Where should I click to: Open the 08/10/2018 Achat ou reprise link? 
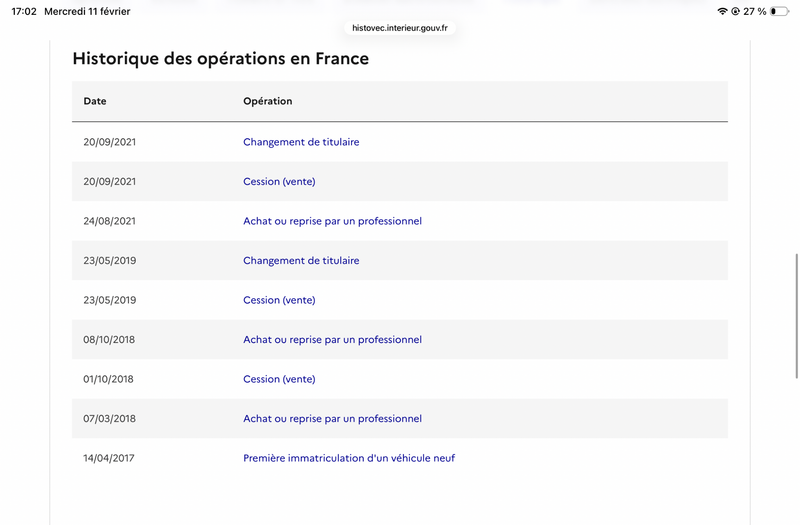click(332, 340)
